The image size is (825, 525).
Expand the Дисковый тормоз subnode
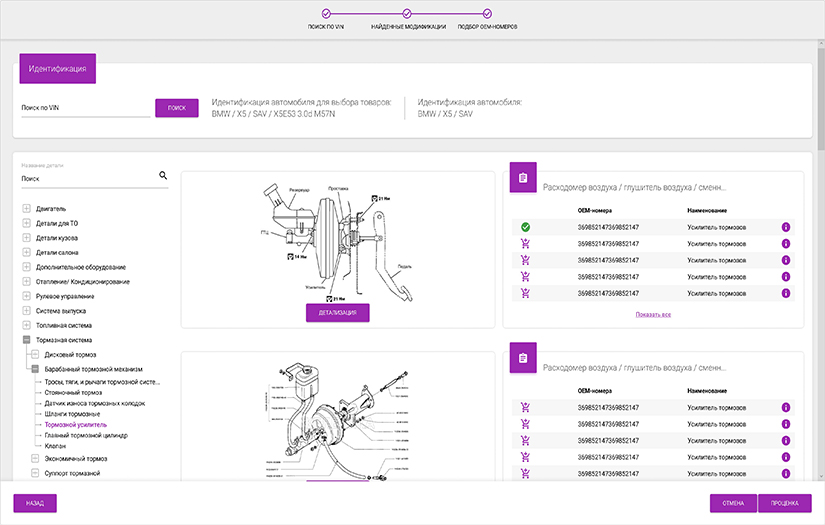[35, 354]
